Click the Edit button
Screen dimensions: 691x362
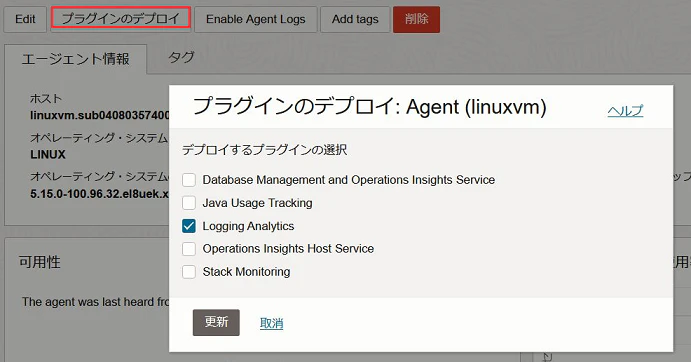[25, 19]
